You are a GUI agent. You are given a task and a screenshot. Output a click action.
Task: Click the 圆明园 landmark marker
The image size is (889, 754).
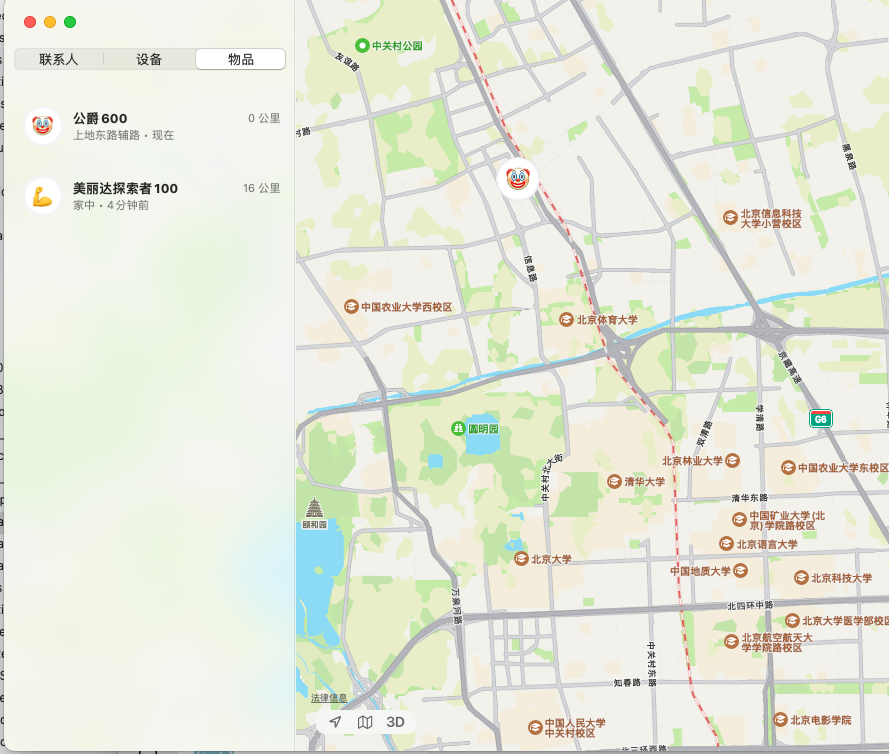pyautogui.click(x=458, y=429)
